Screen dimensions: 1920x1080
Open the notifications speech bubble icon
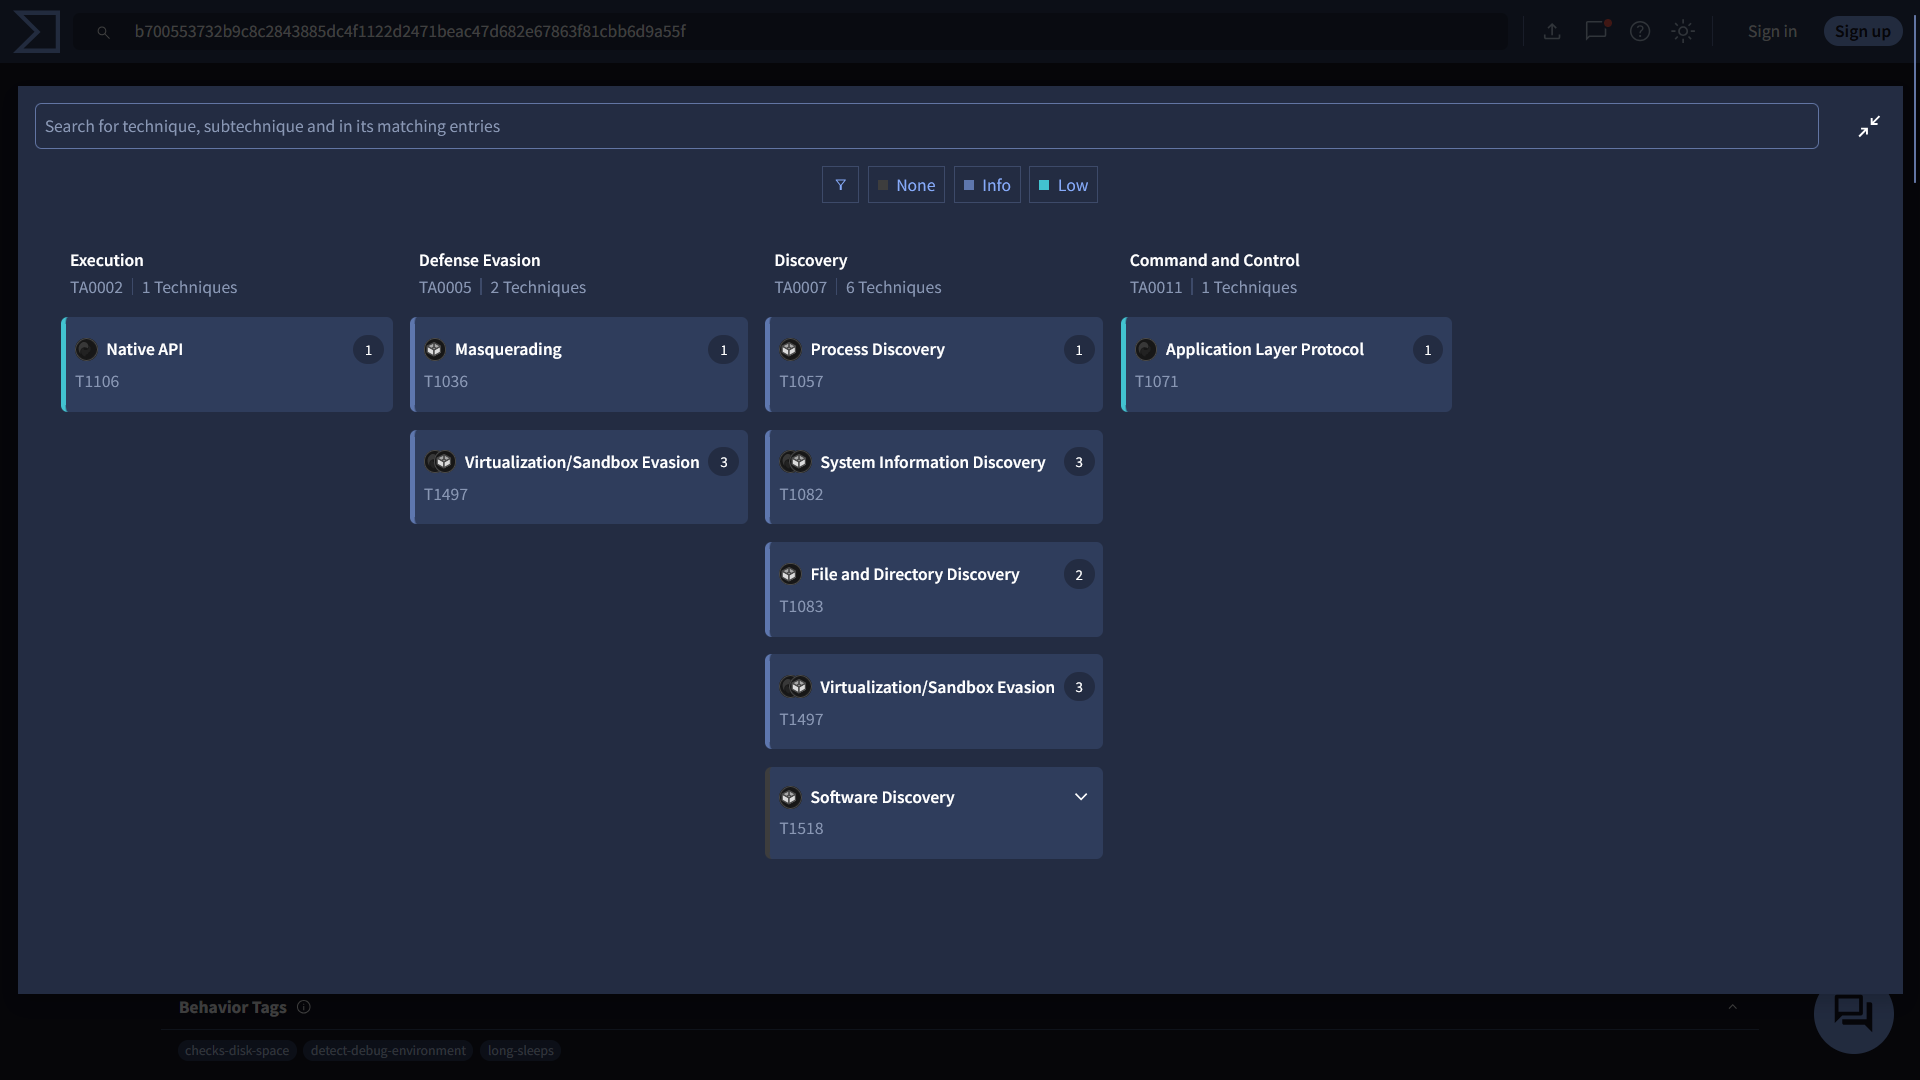point(1596,31)
